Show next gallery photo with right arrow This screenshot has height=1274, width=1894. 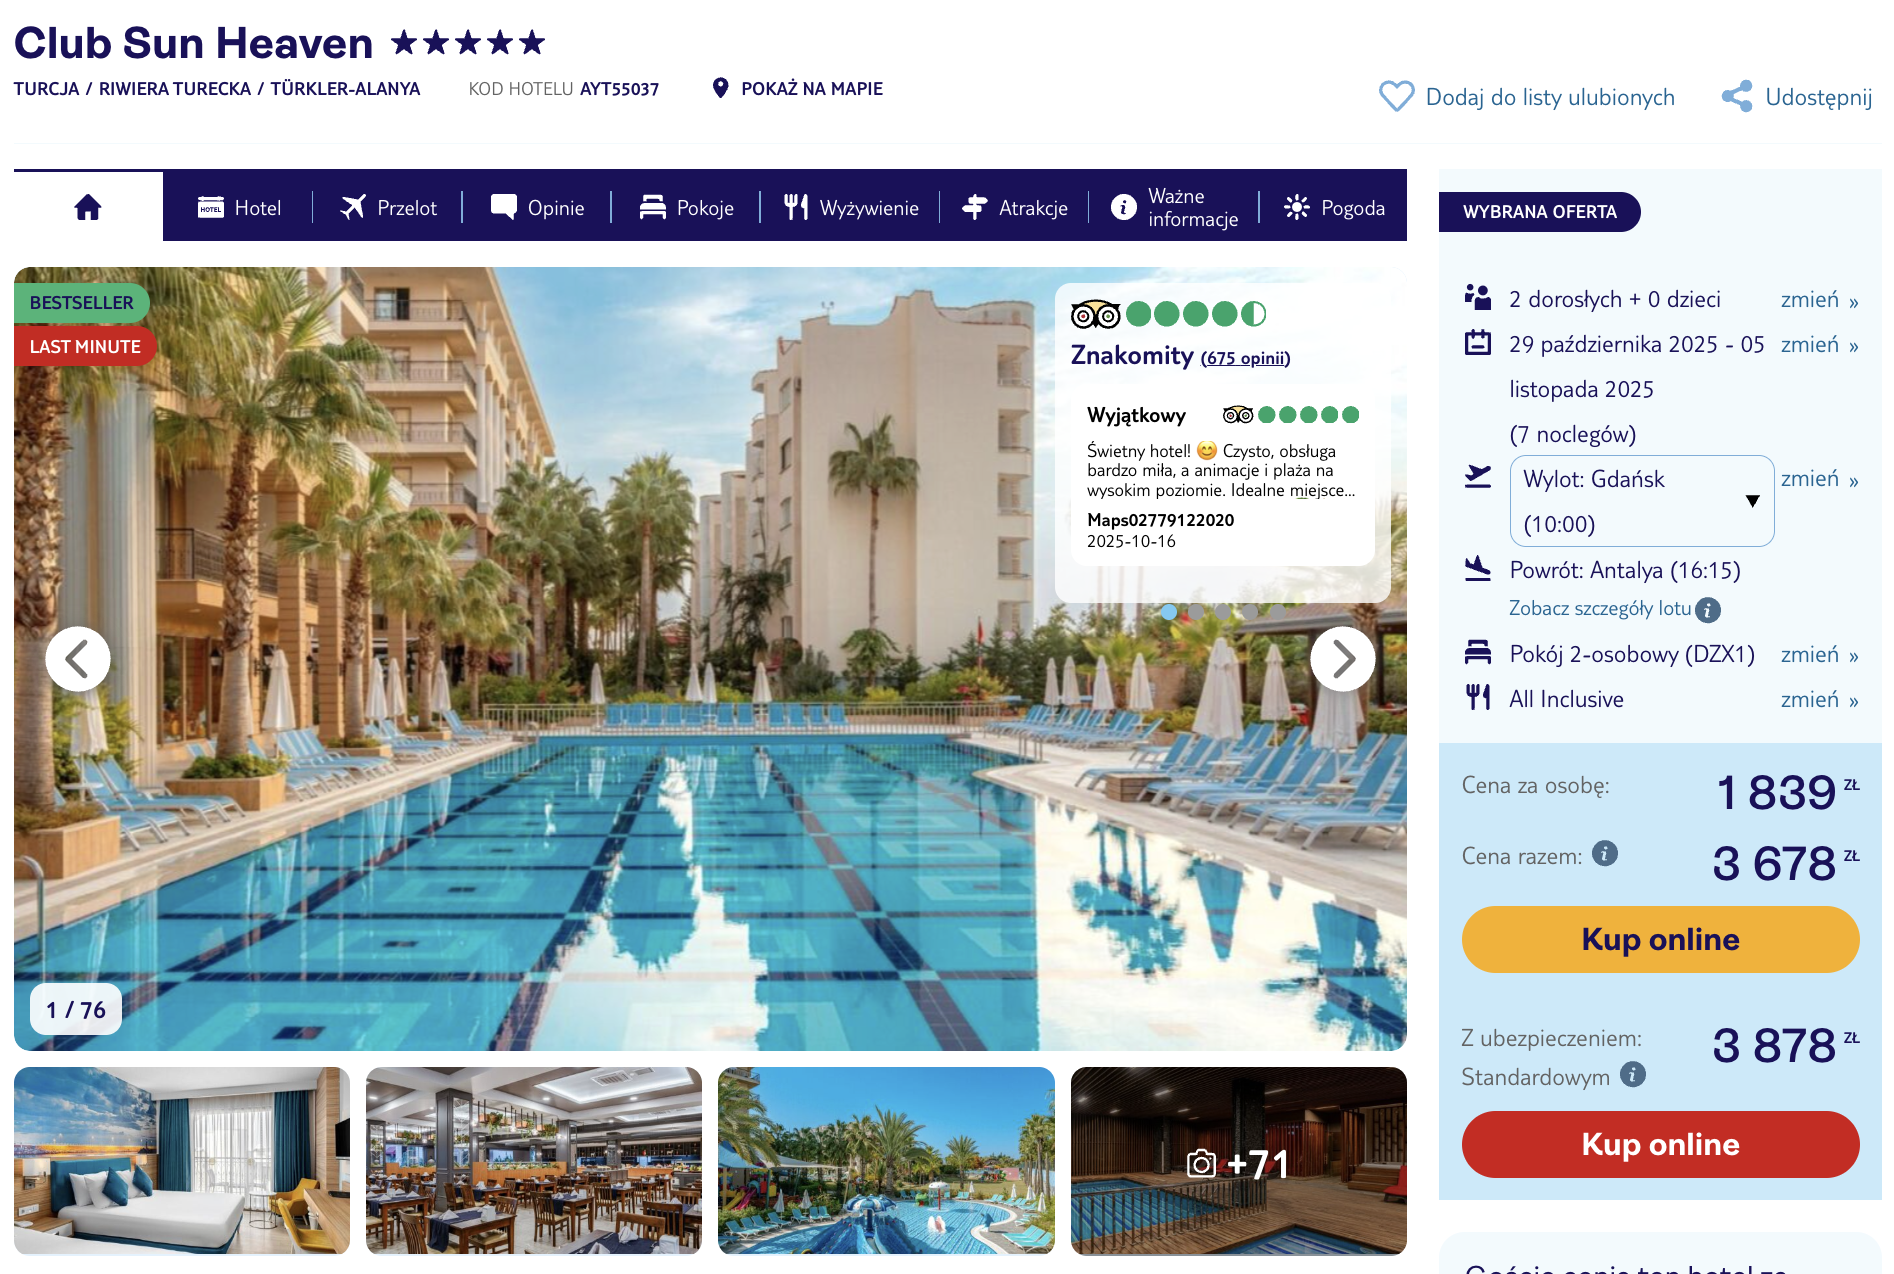click(1342, 658)
